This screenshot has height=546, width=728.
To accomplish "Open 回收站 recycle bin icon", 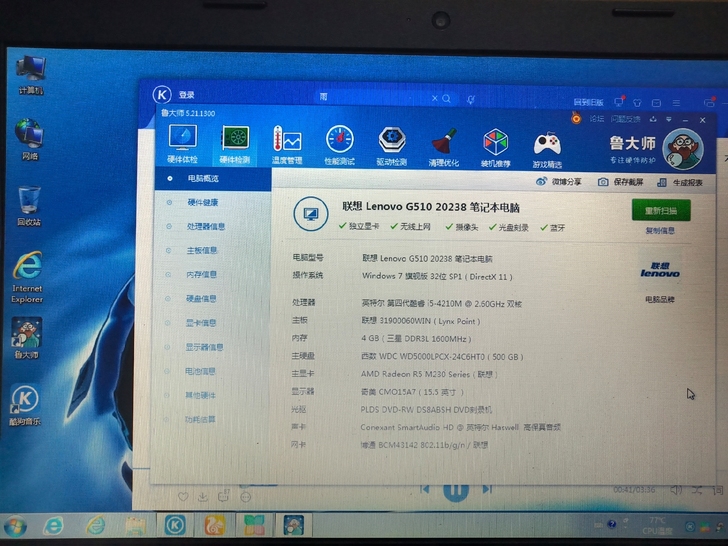I will coord(29,206).
